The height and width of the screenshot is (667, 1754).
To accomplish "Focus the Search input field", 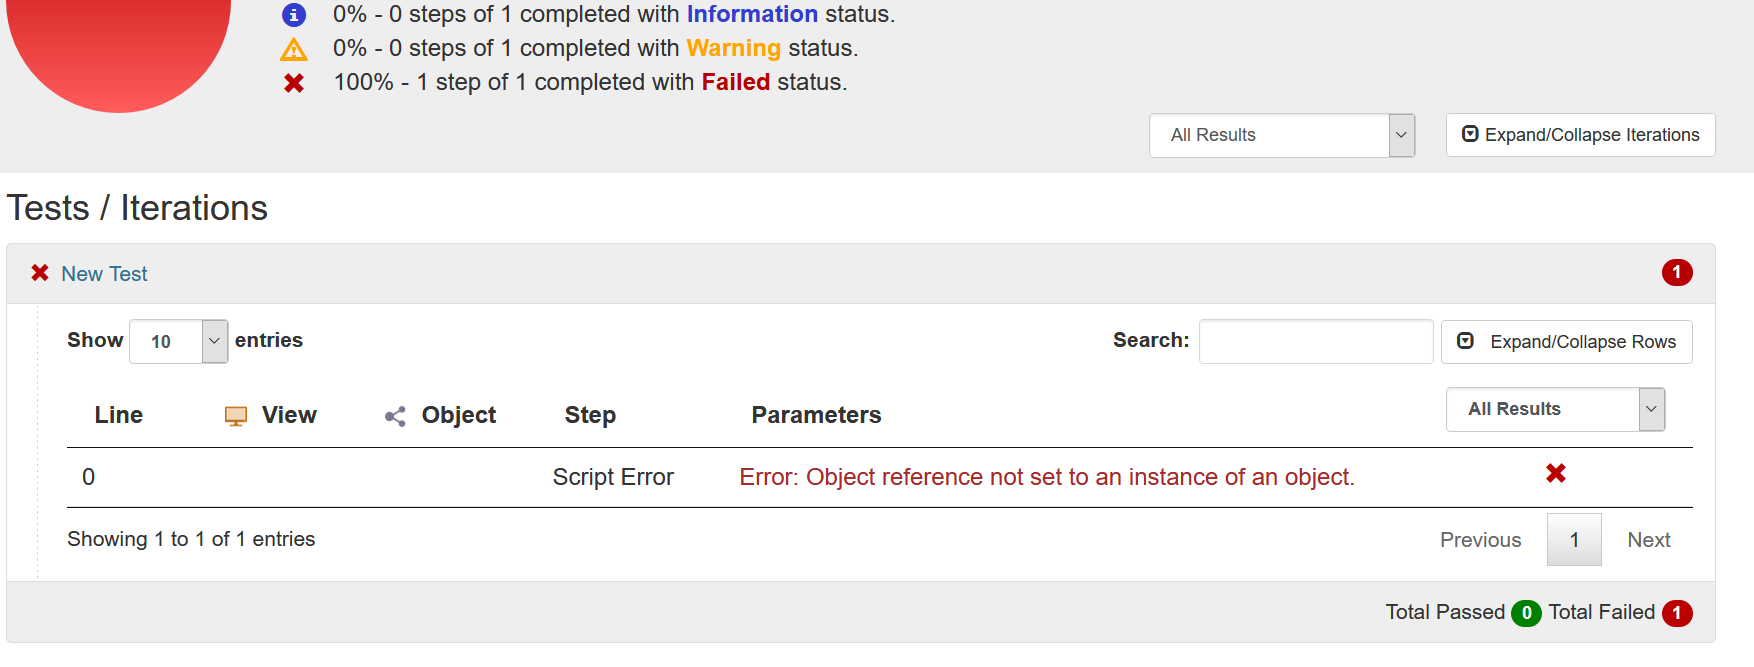I will [1316, 342].
